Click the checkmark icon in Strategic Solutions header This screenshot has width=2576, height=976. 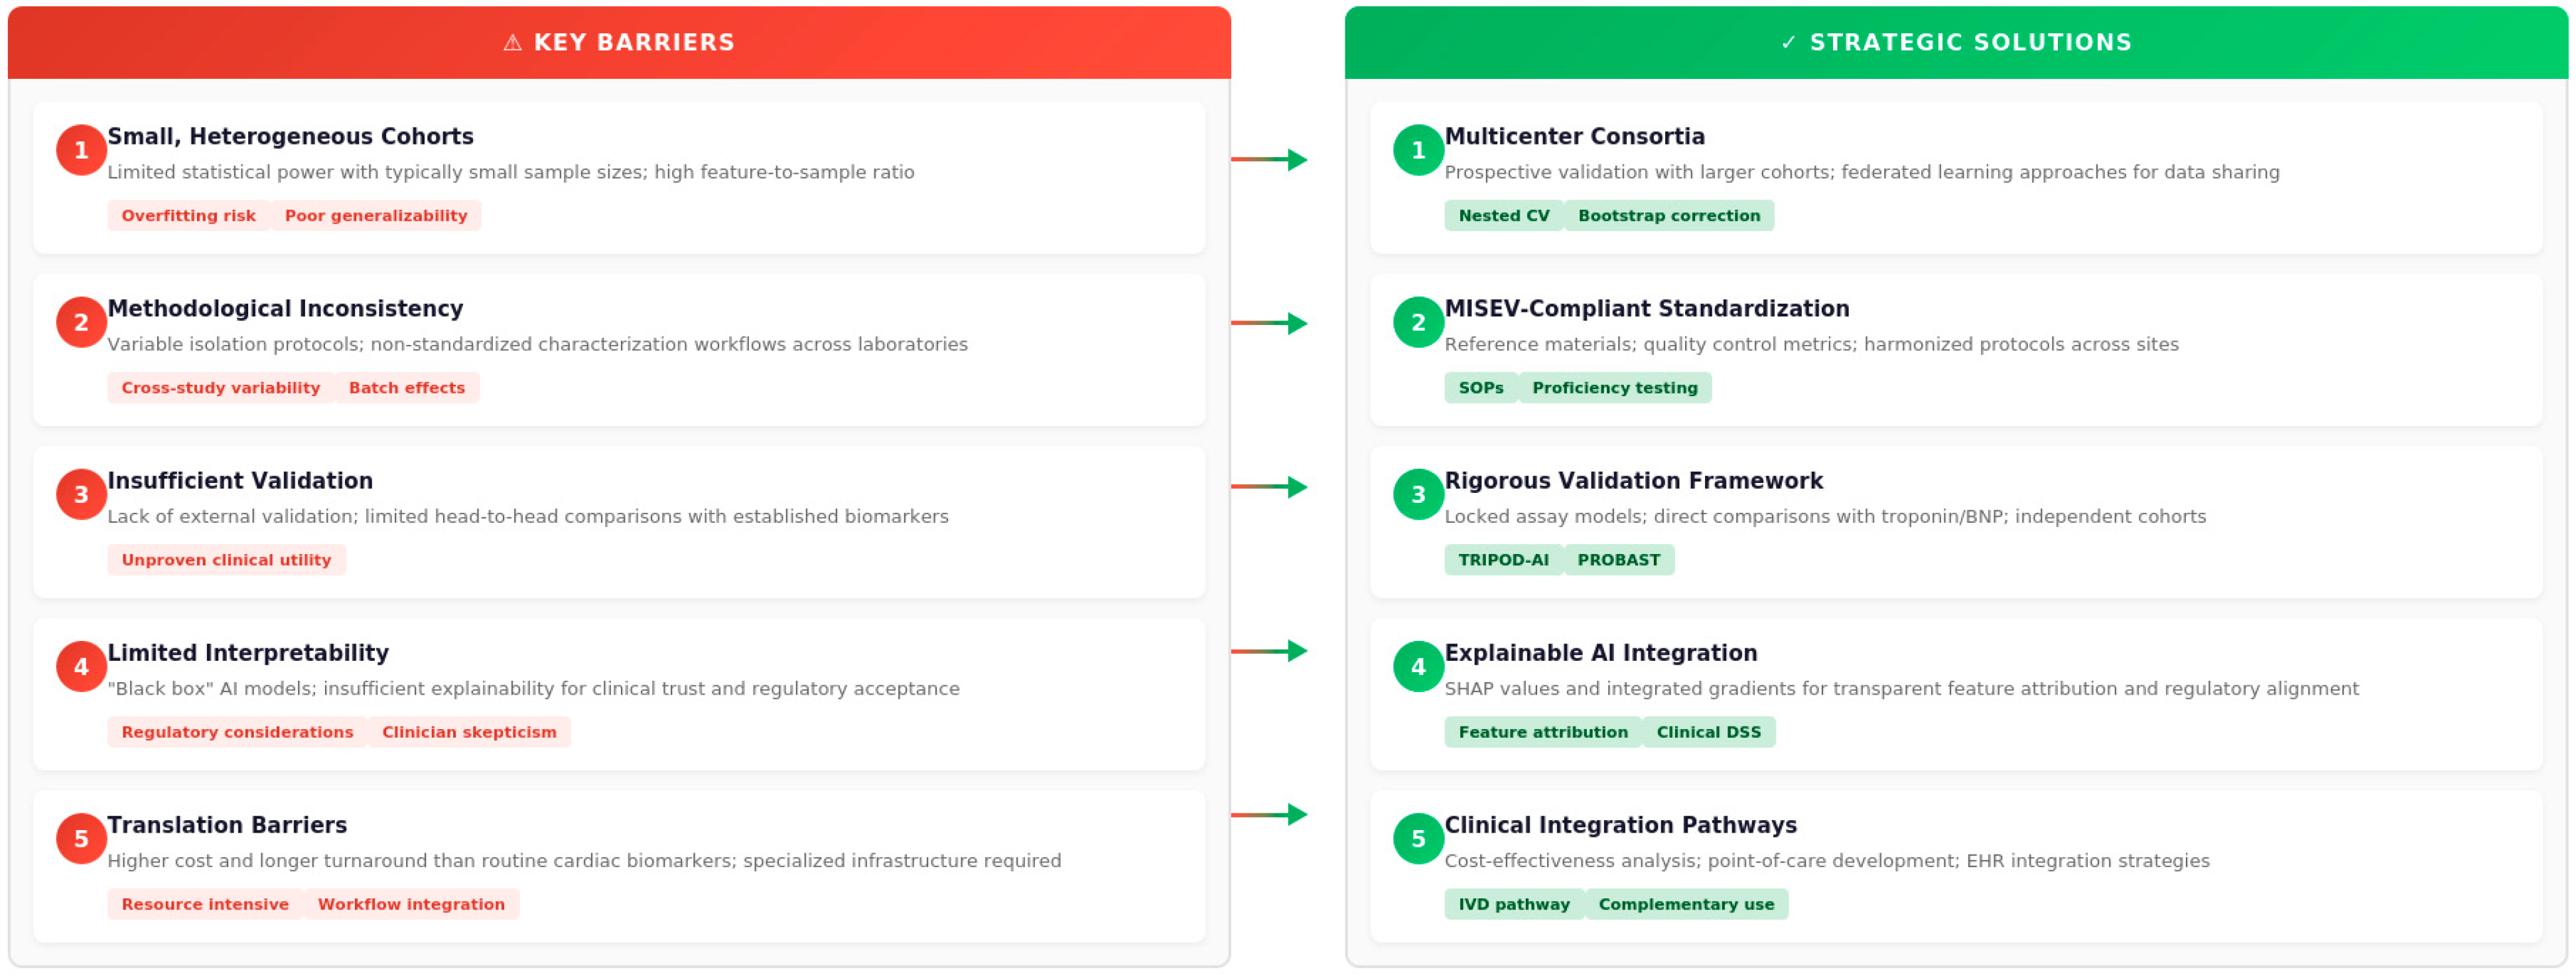coord(1788,42)
